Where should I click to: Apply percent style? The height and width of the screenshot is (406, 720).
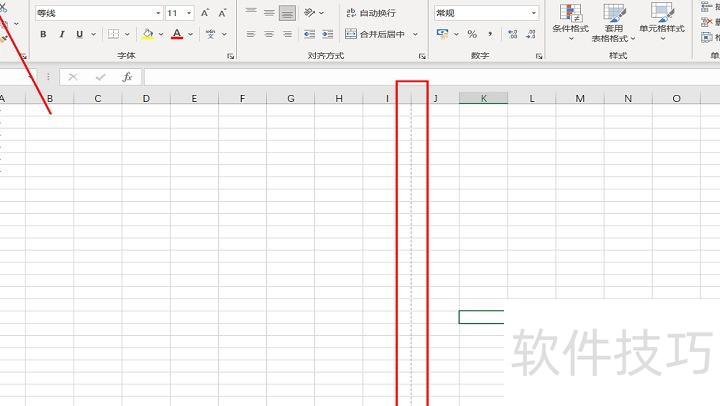[x=472, y=34]
